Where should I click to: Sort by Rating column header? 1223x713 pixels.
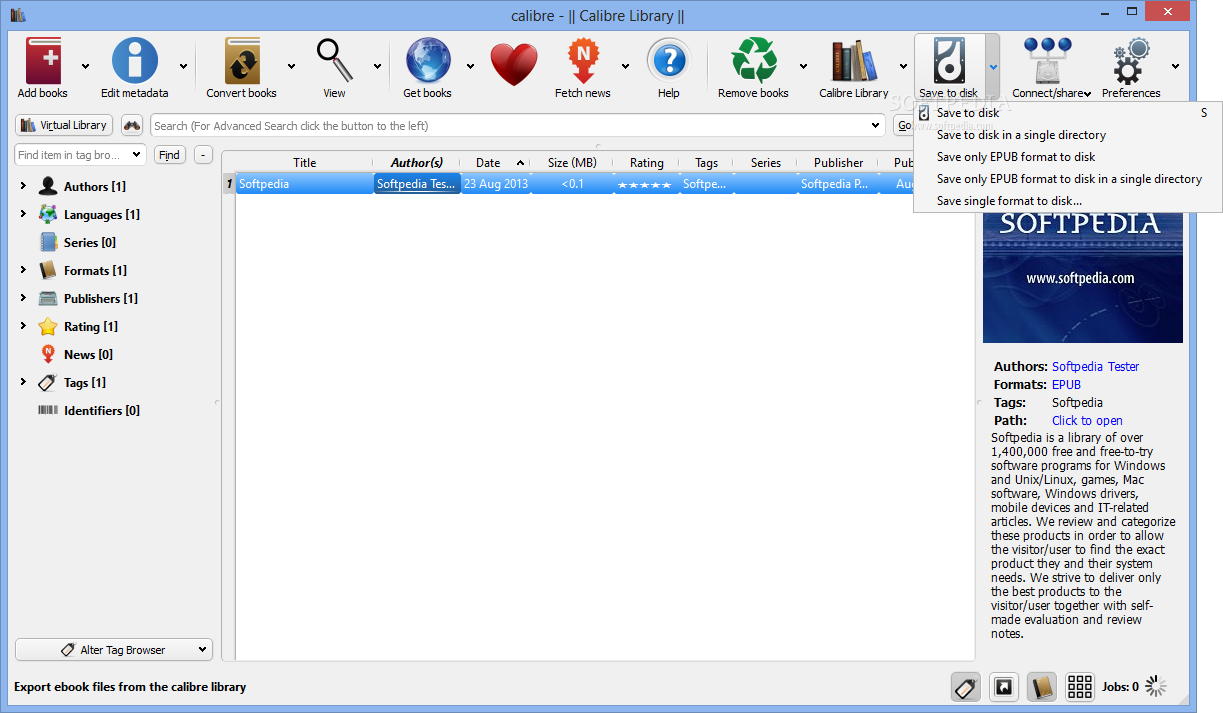(646, 163)
